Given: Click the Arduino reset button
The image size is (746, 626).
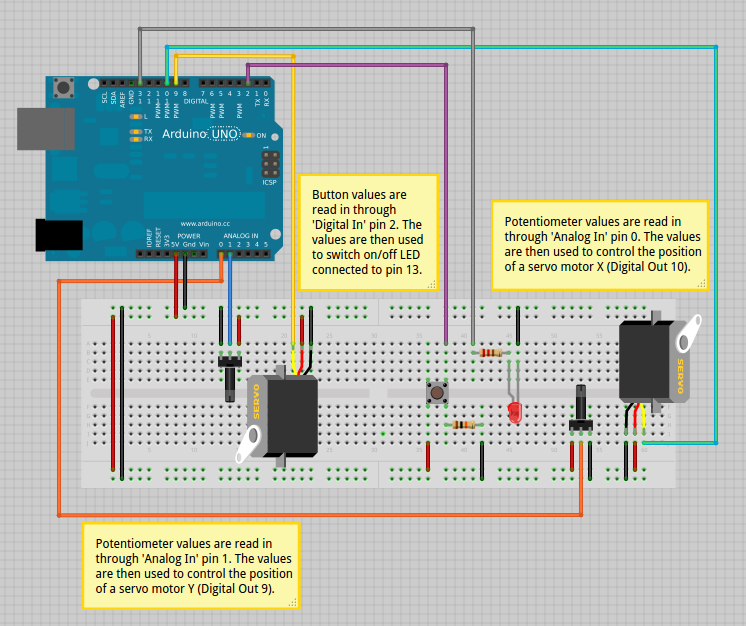Looking at the screenshot, I should point(66,88).
